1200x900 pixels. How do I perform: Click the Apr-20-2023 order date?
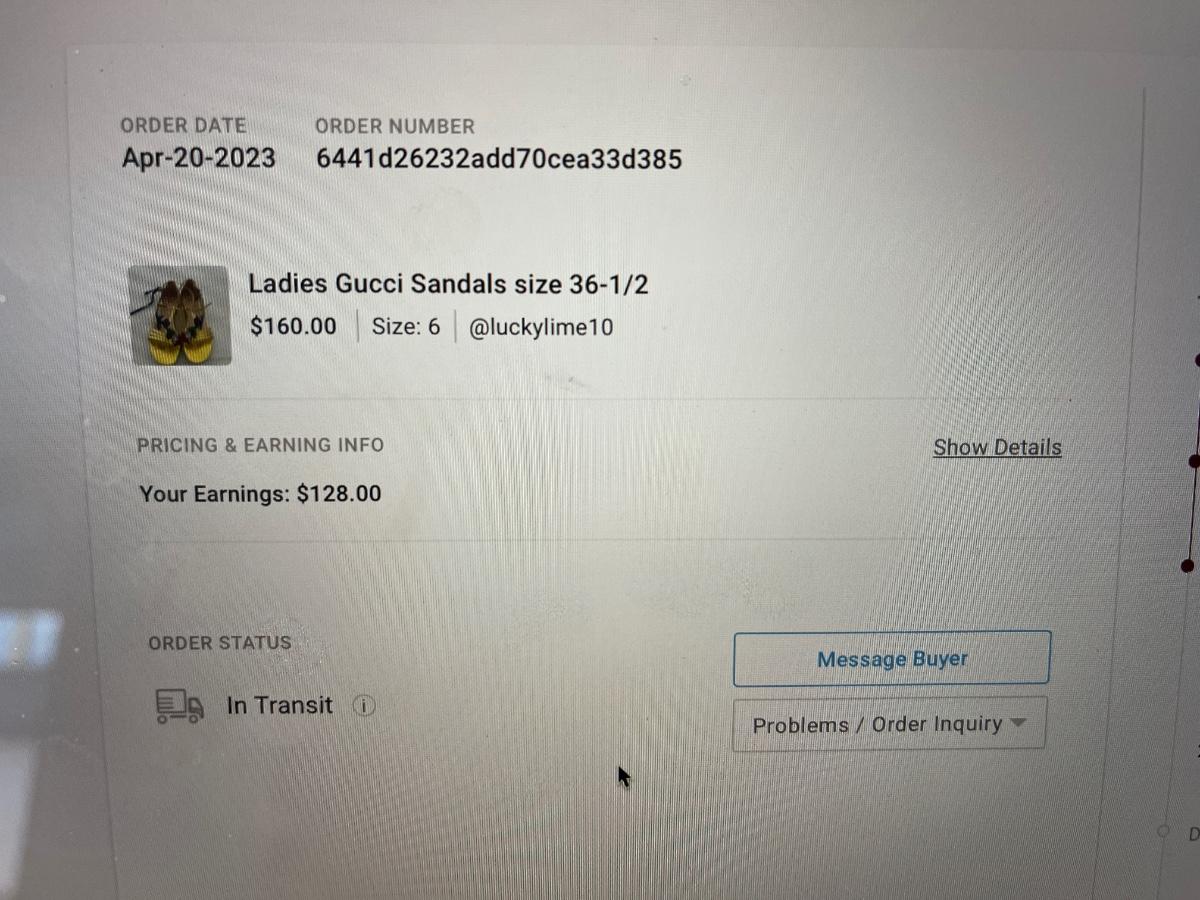(x=199, y=158)
